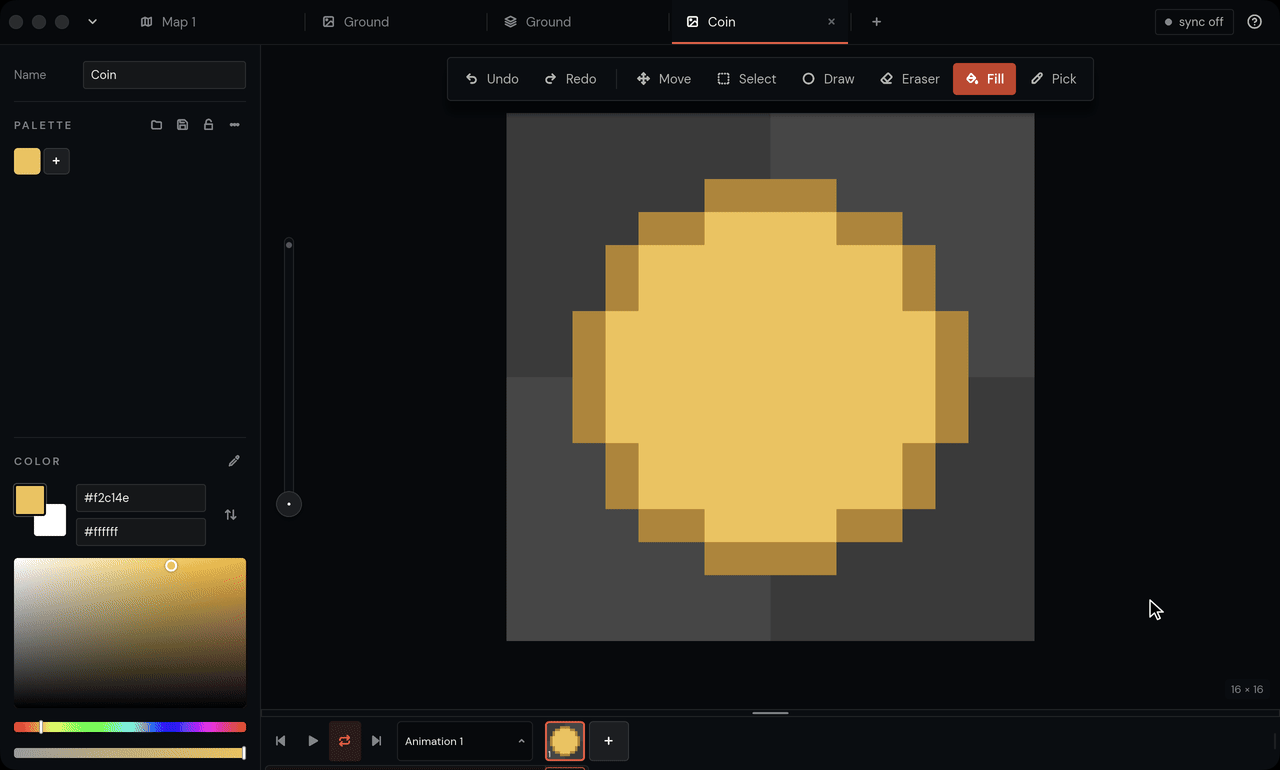Jump to the last animation frame
1280x770 pixels.
pos(377,741)
